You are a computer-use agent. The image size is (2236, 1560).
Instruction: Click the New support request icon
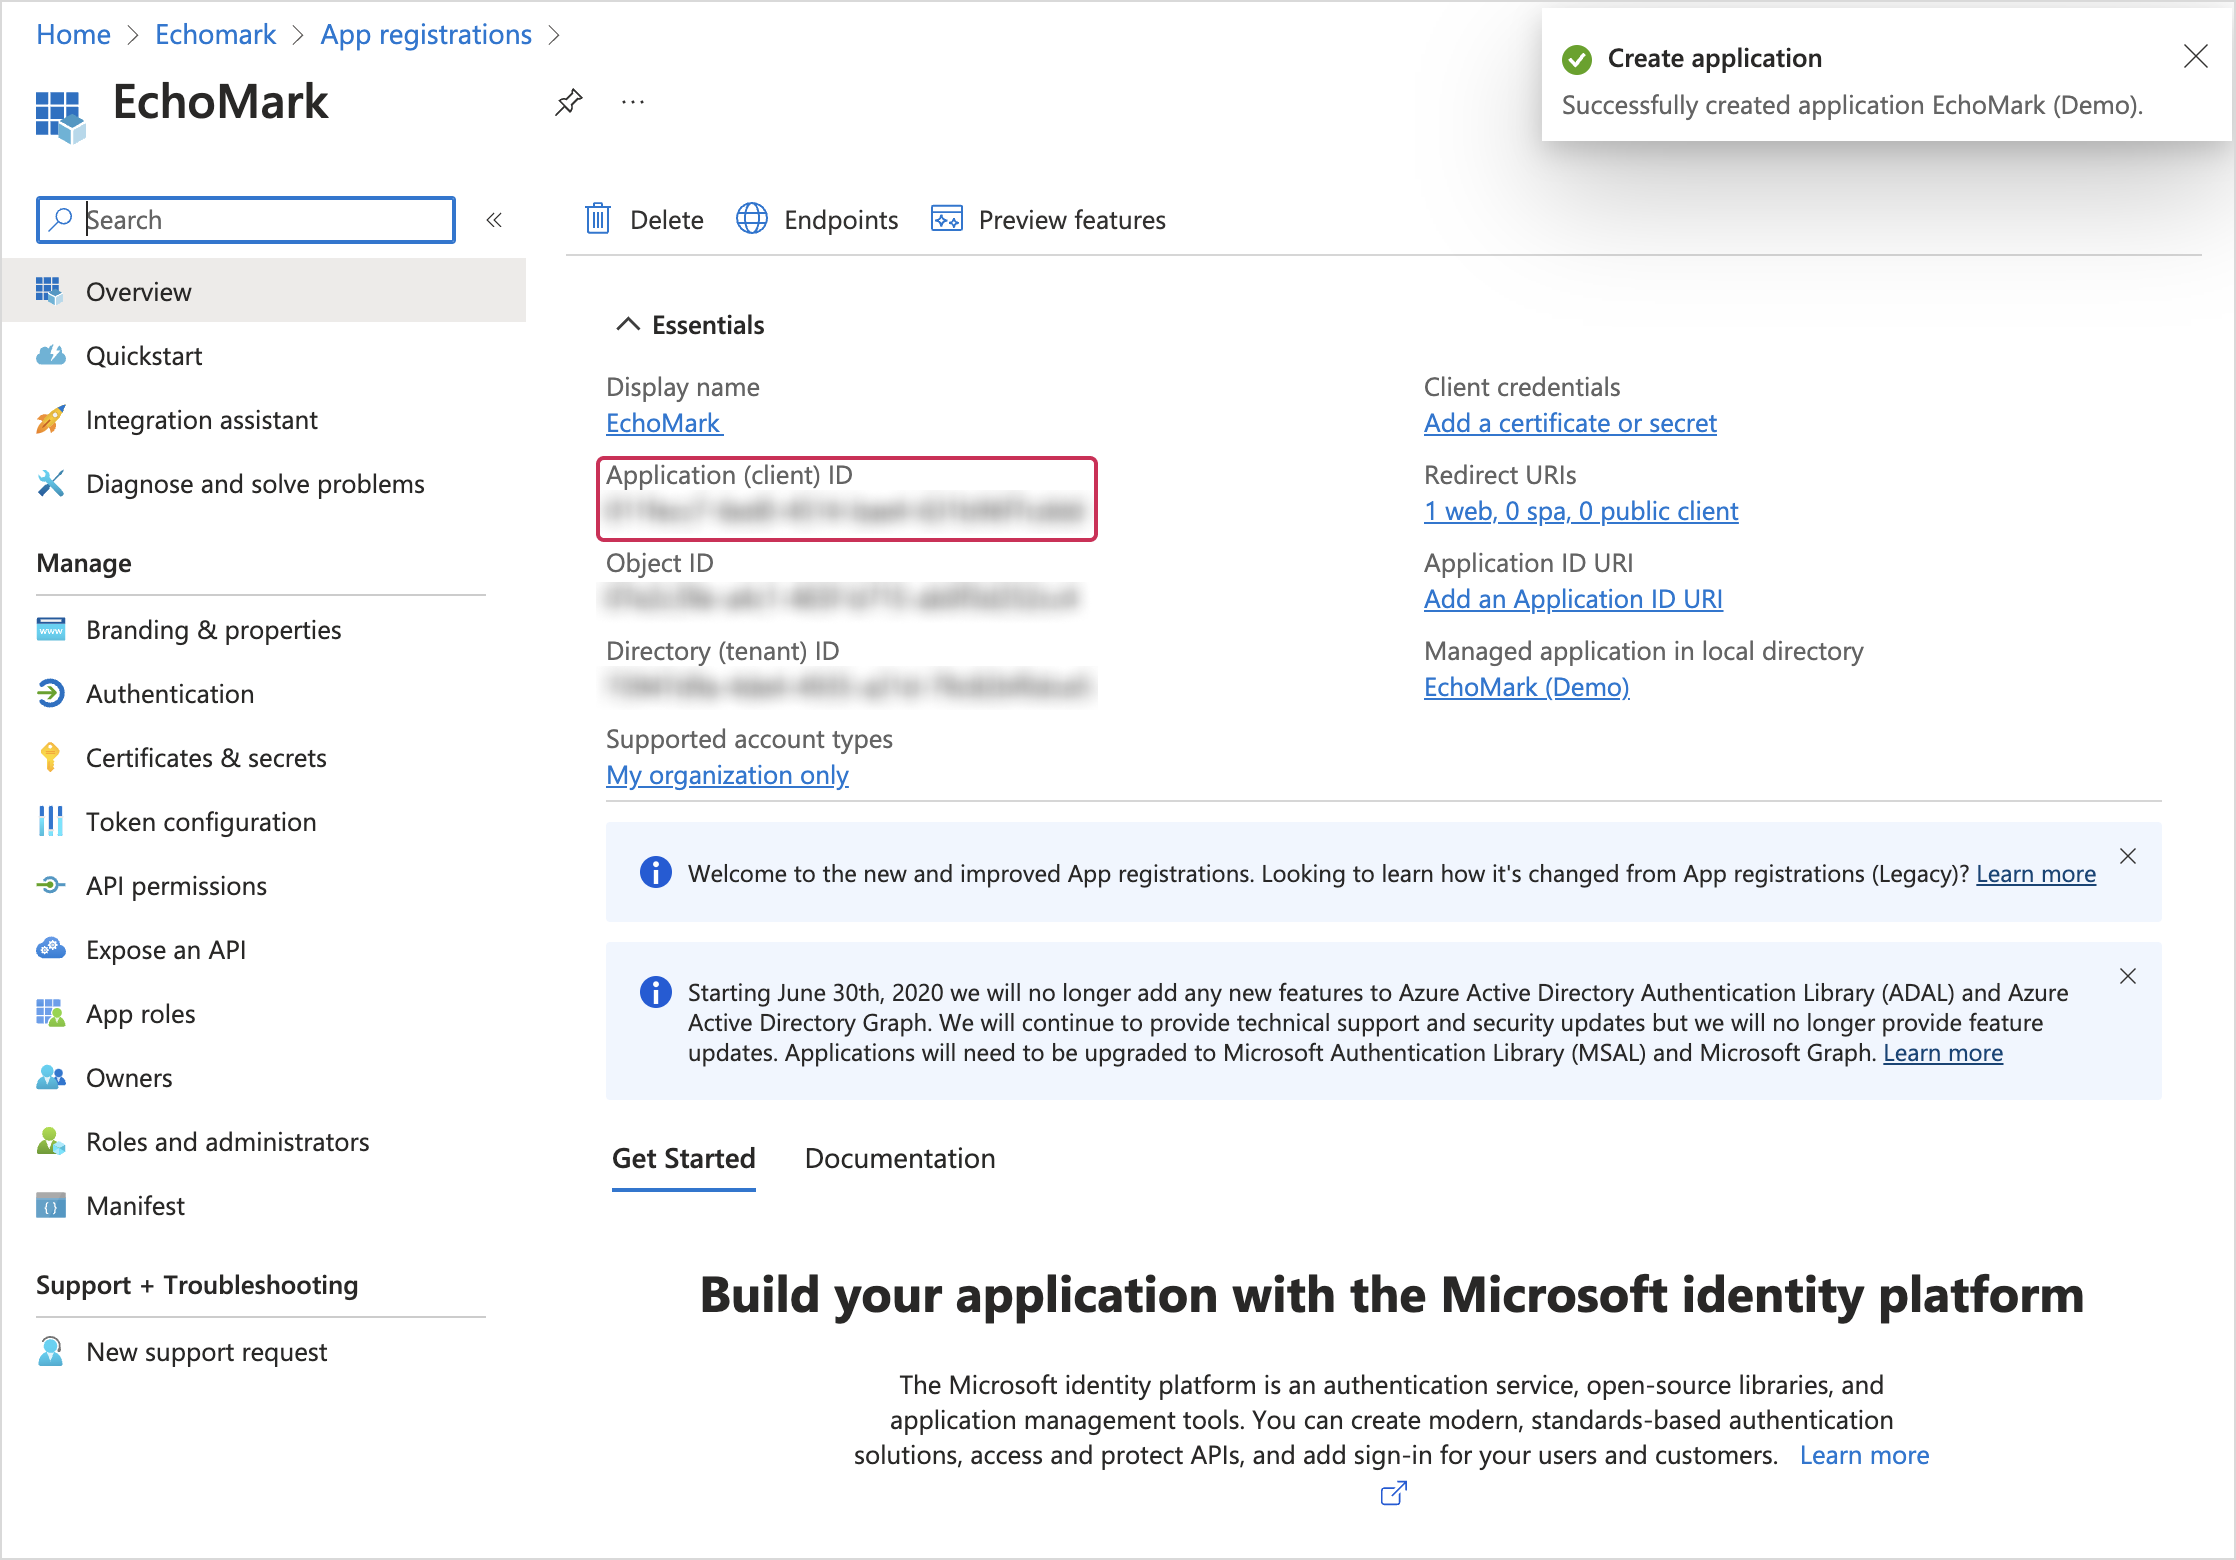(50, 1352)
